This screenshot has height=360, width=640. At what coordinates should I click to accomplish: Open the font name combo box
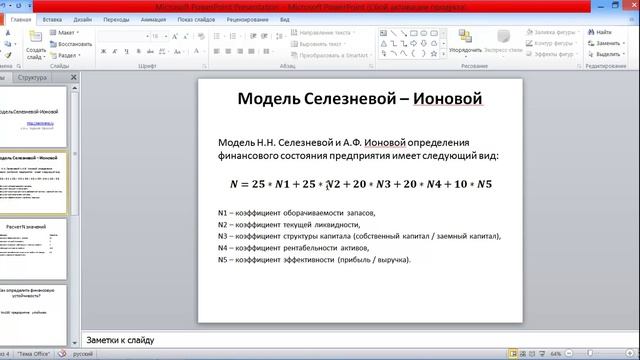coord(124,37)
